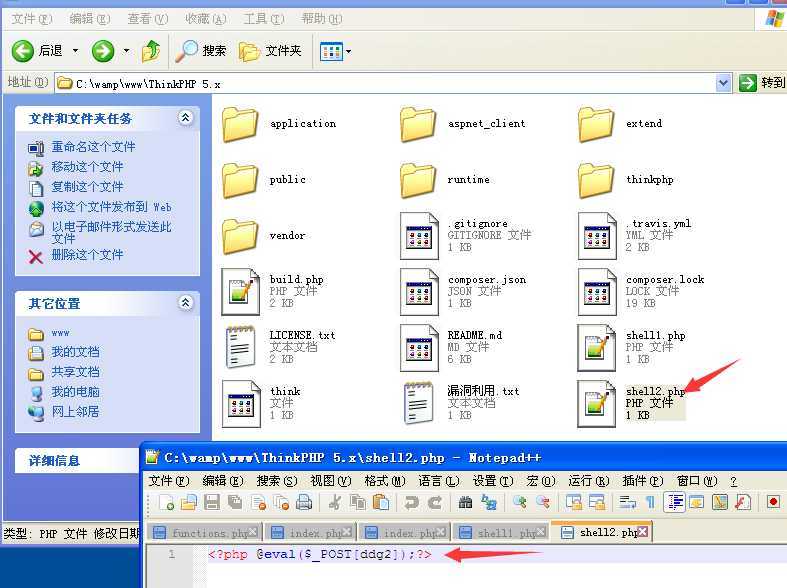Undo the last edit in Notepad++
This screenshot has width=787, height=588.
click(412, 502)
